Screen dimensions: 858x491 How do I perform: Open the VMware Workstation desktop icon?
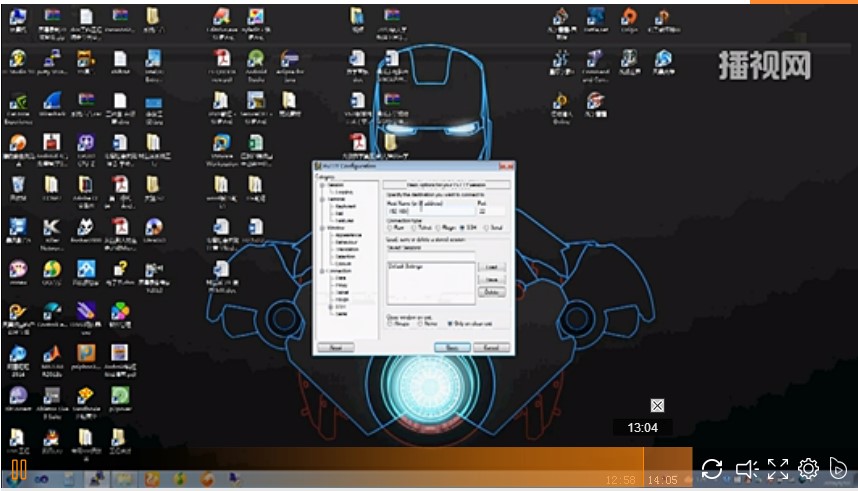click(x=222, y=149)
